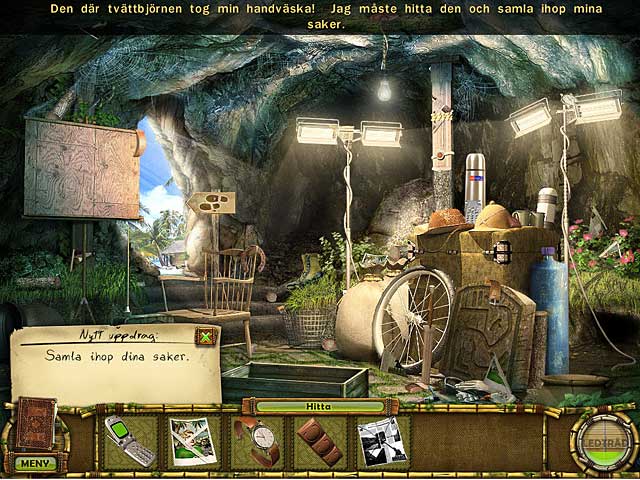Click the 'Samla ihop dina saker' mission note

pos(115,365)
